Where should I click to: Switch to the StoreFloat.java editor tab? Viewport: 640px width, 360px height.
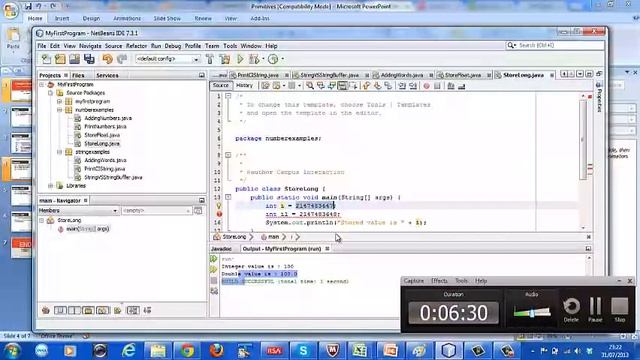[x=463, y=75]
